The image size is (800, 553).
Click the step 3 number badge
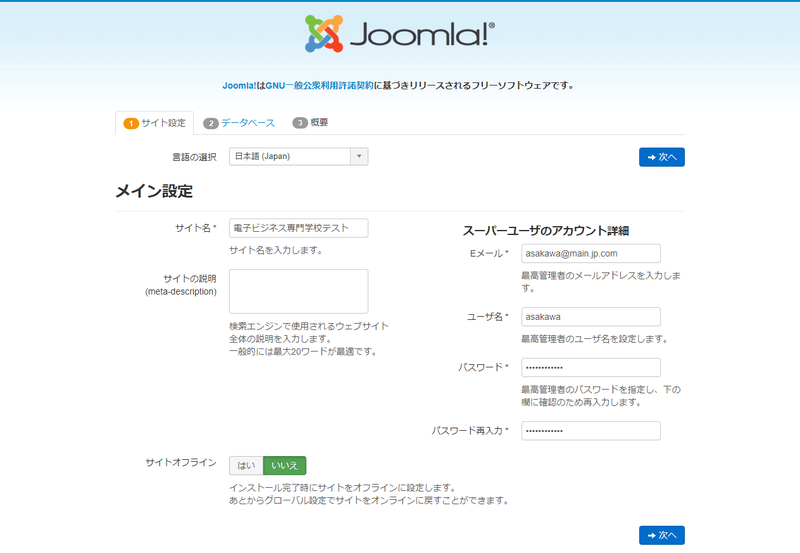pos(300,123)
